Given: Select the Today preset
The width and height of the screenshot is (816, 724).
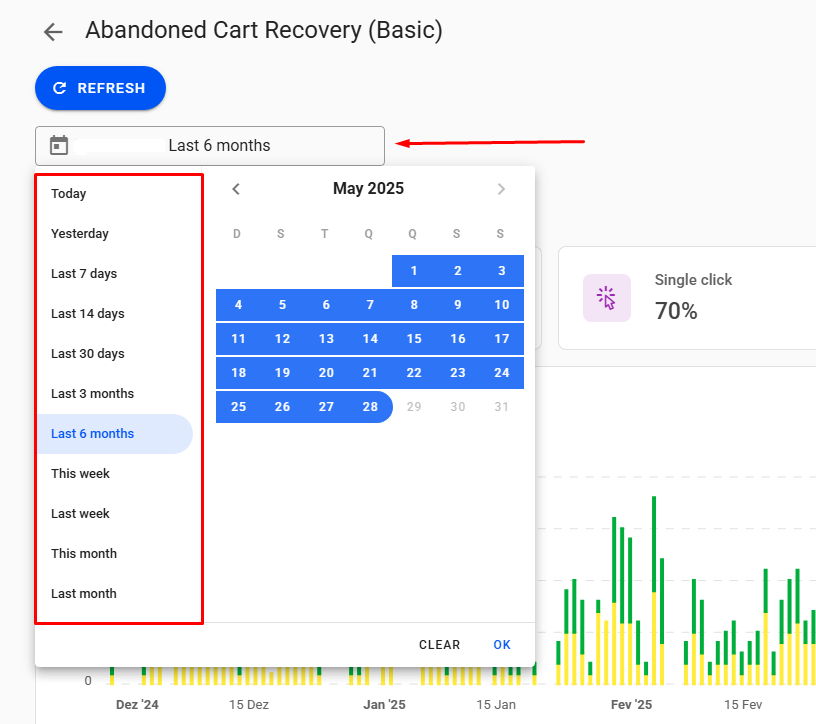Looking at the screenshot, I should coord(69,194).
